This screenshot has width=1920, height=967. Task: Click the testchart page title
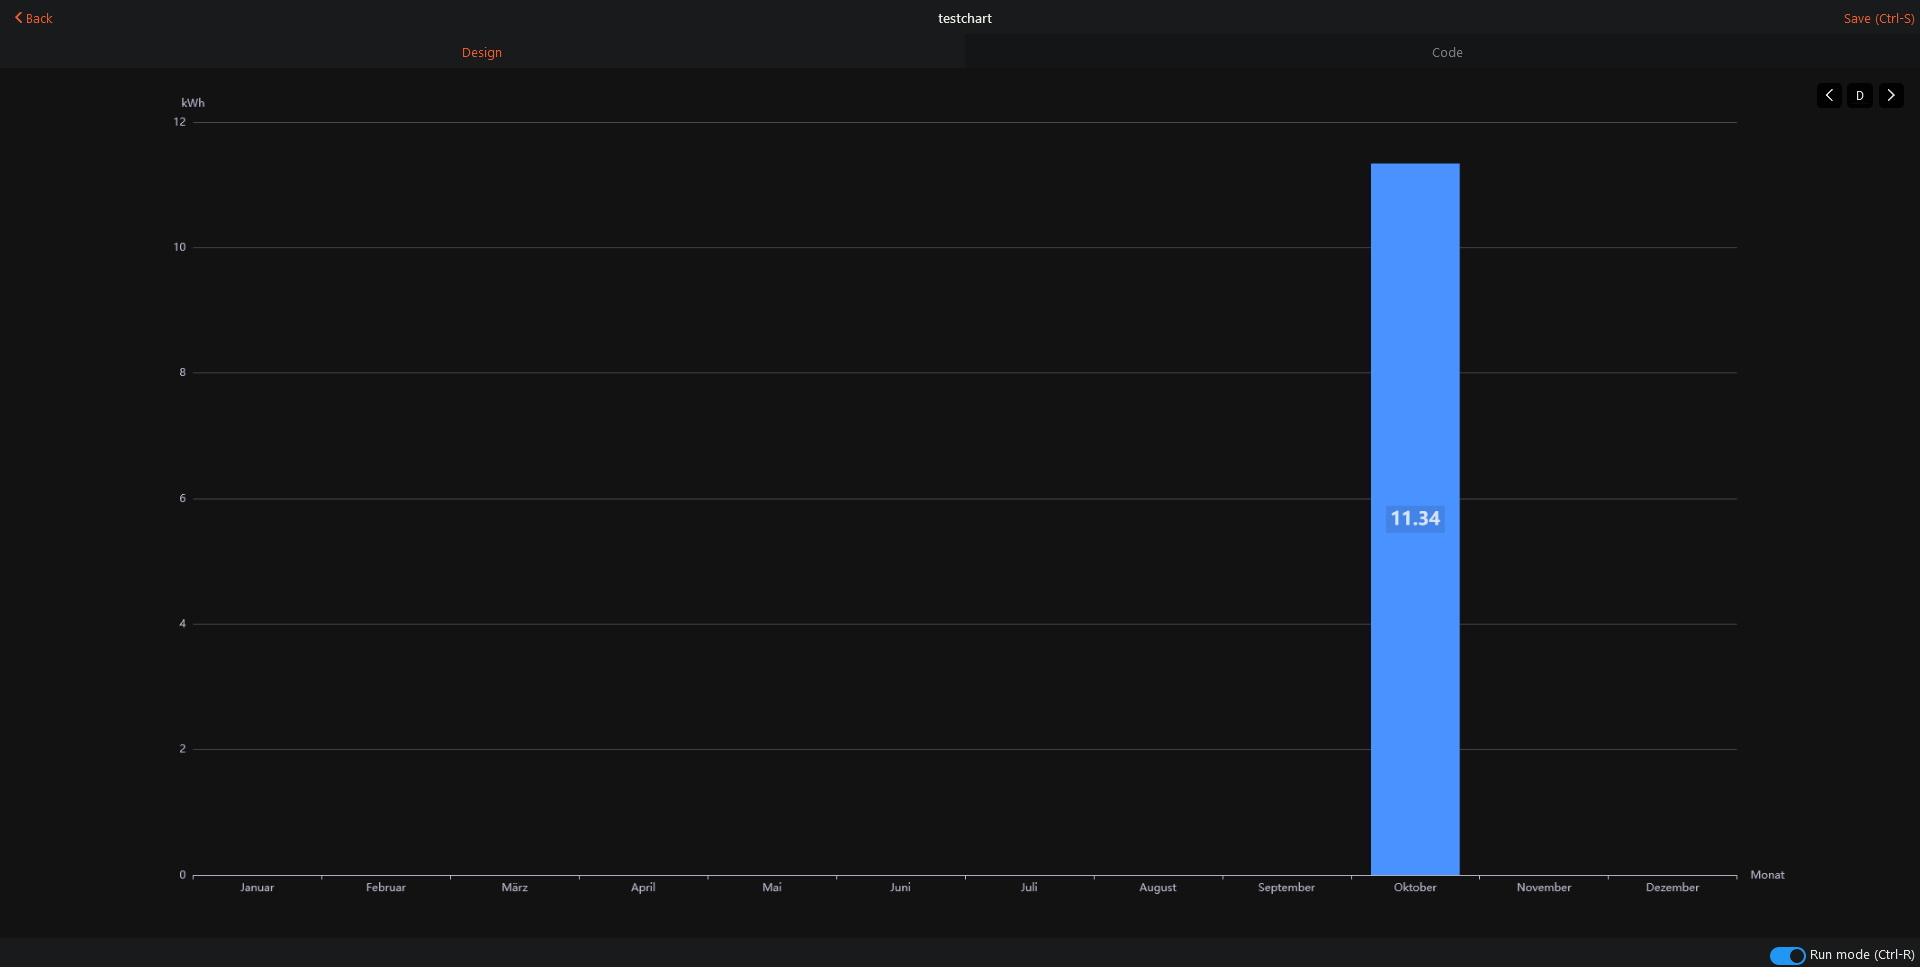[x=965, y=18]
